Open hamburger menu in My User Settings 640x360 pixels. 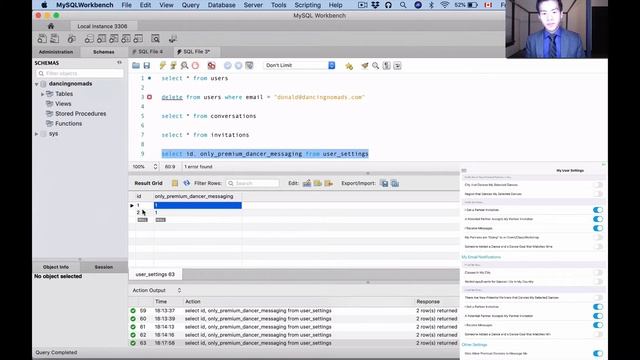[x=464, y=171]
